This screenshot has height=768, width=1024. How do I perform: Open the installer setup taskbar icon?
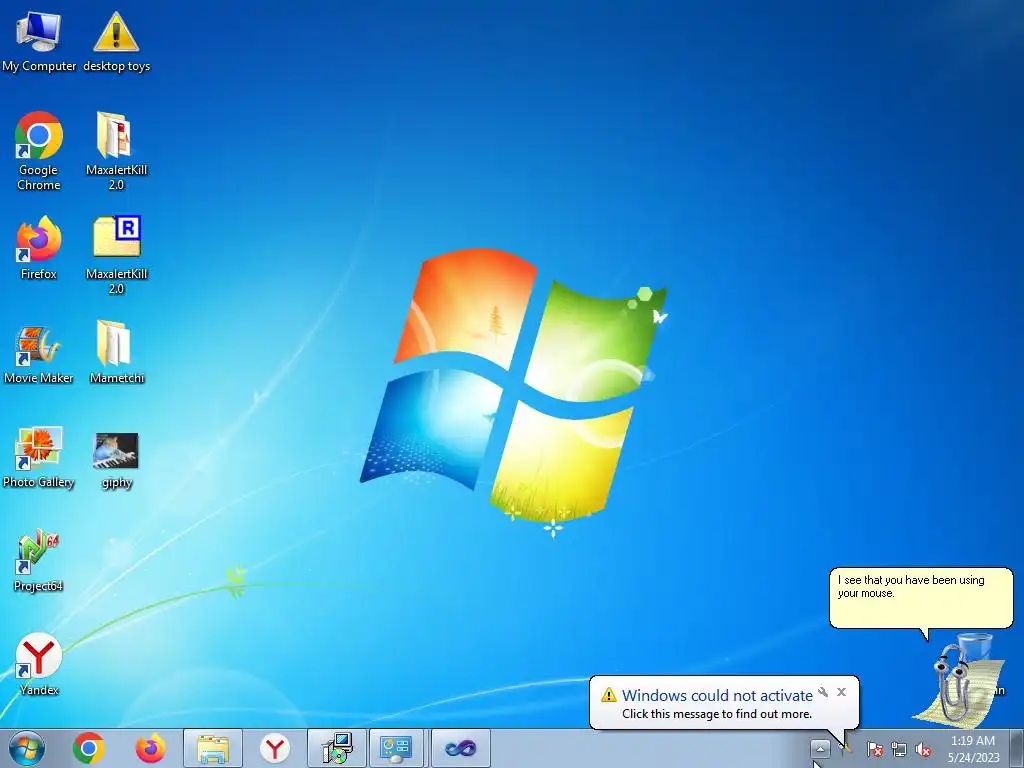click(x=337, y=748)
